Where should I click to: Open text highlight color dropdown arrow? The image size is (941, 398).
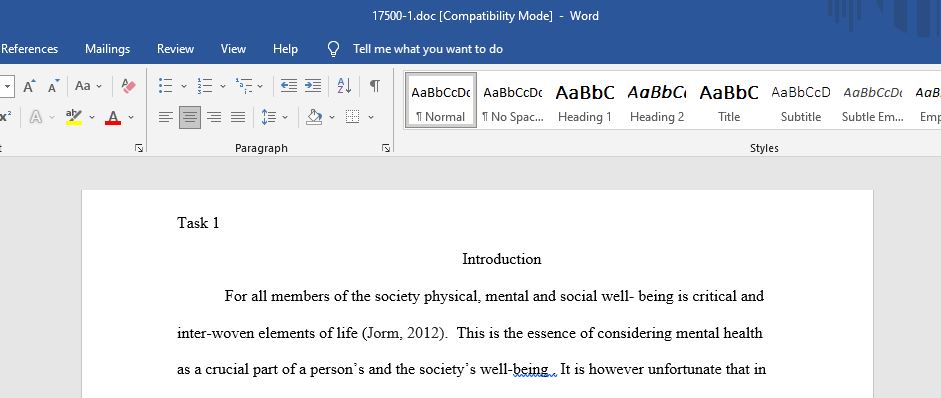pyautogui.click(x=92, y=118)
